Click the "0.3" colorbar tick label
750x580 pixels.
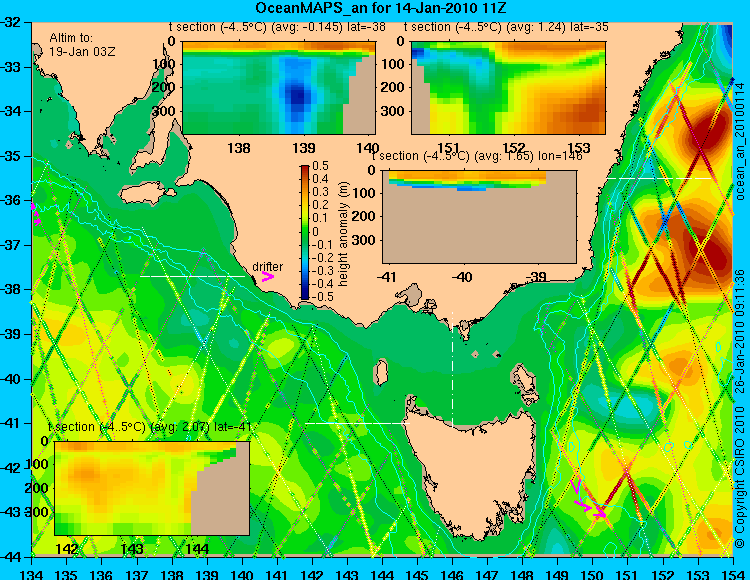click(x=320, y=192)
